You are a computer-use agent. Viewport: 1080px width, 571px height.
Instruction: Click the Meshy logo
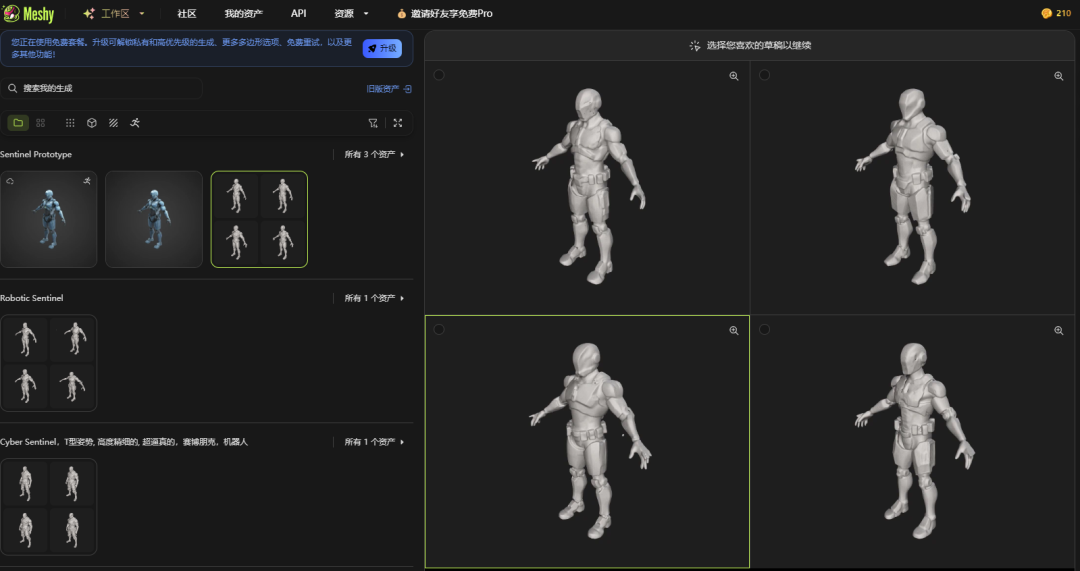pyautogui.click(x=29, y=13)
